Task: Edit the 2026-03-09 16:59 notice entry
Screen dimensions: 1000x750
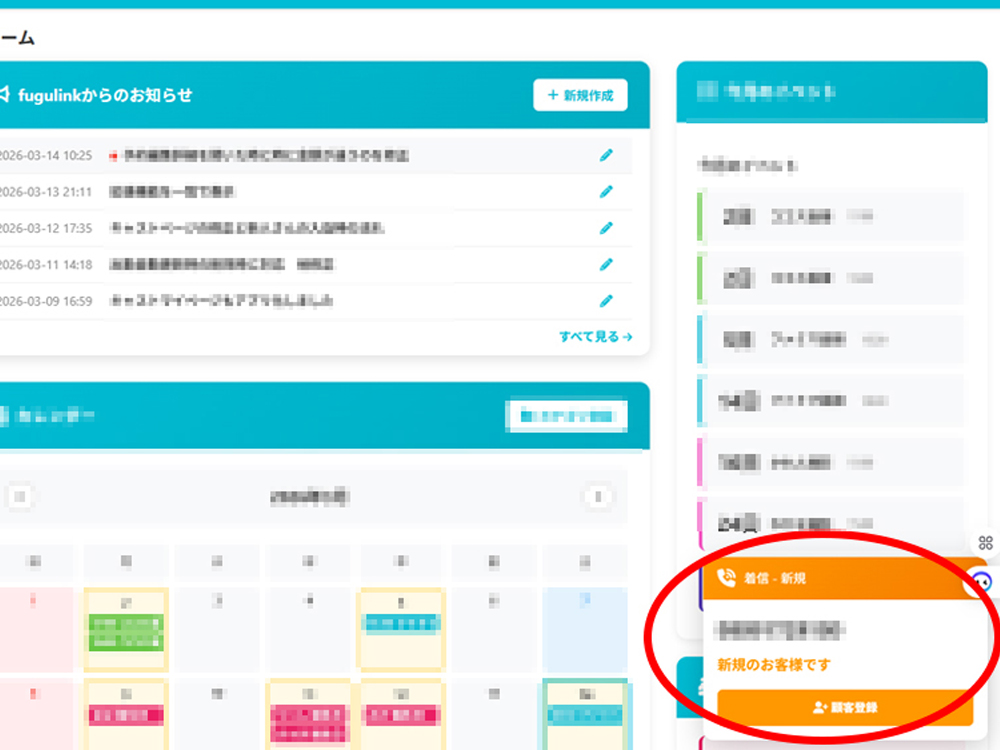Action: click(x=606, y=300)
